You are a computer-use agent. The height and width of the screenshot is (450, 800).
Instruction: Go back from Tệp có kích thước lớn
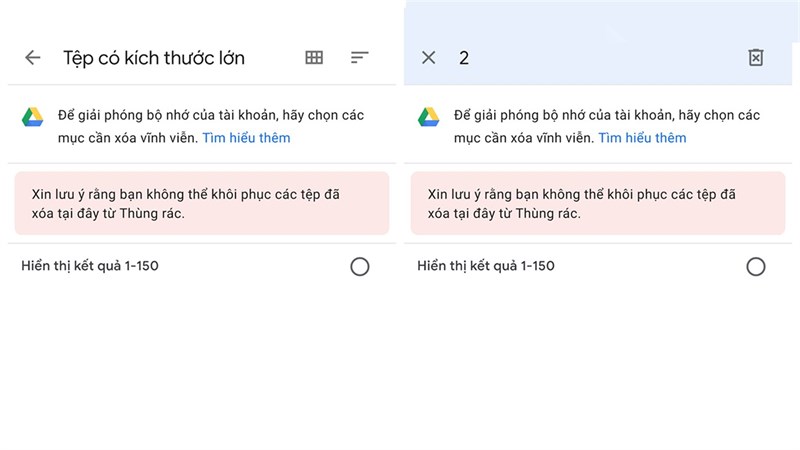point(33,58)
